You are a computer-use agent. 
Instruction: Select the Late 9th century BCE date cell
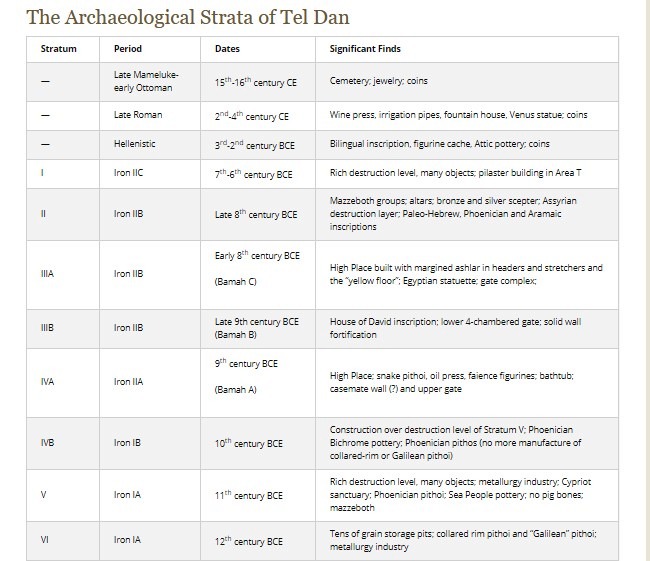point(258,328)
